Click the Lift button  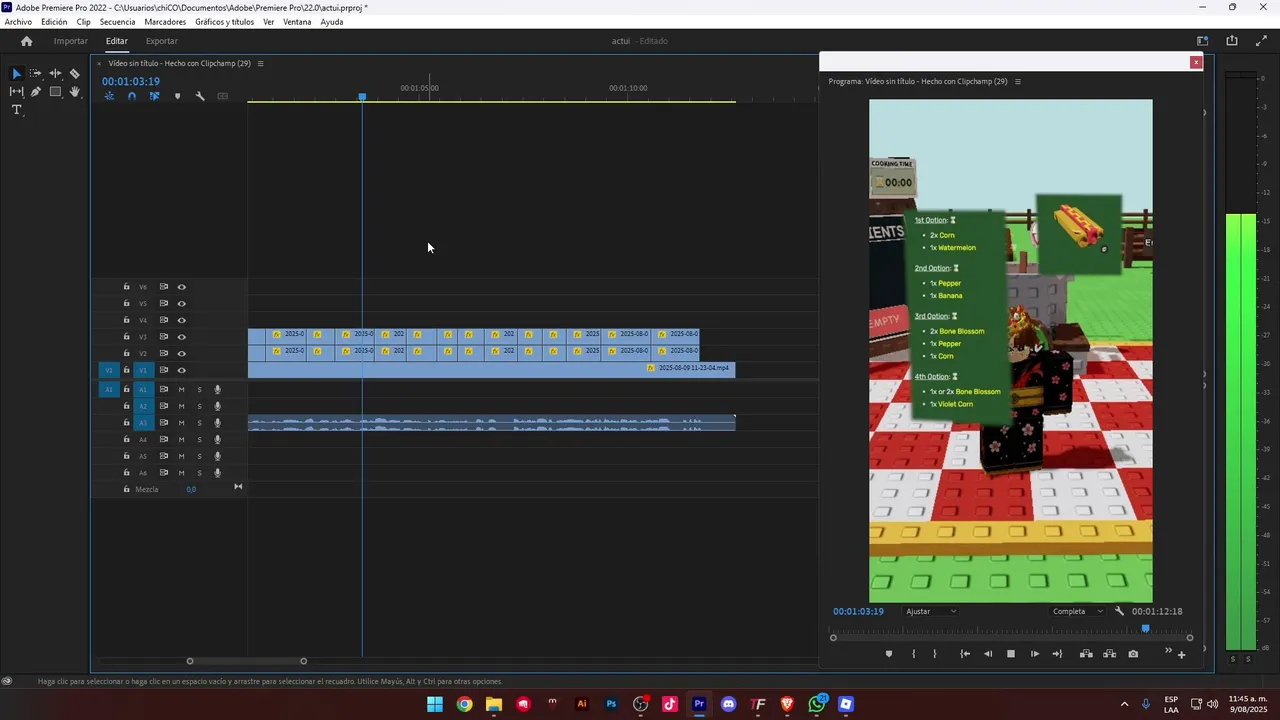pos(1086,654)
